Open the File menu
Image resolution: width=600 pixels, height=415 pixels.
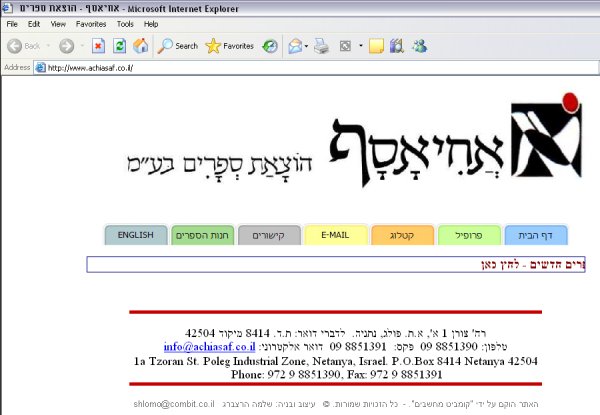tap(12, 24)
